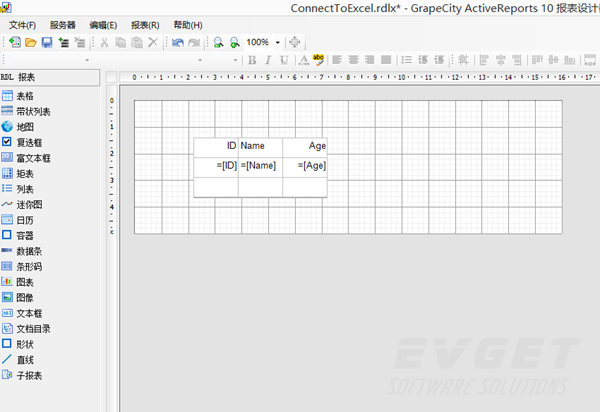600x412 pixels.
Task: Select the 文本框 textbox control
Action: [22, 313]
